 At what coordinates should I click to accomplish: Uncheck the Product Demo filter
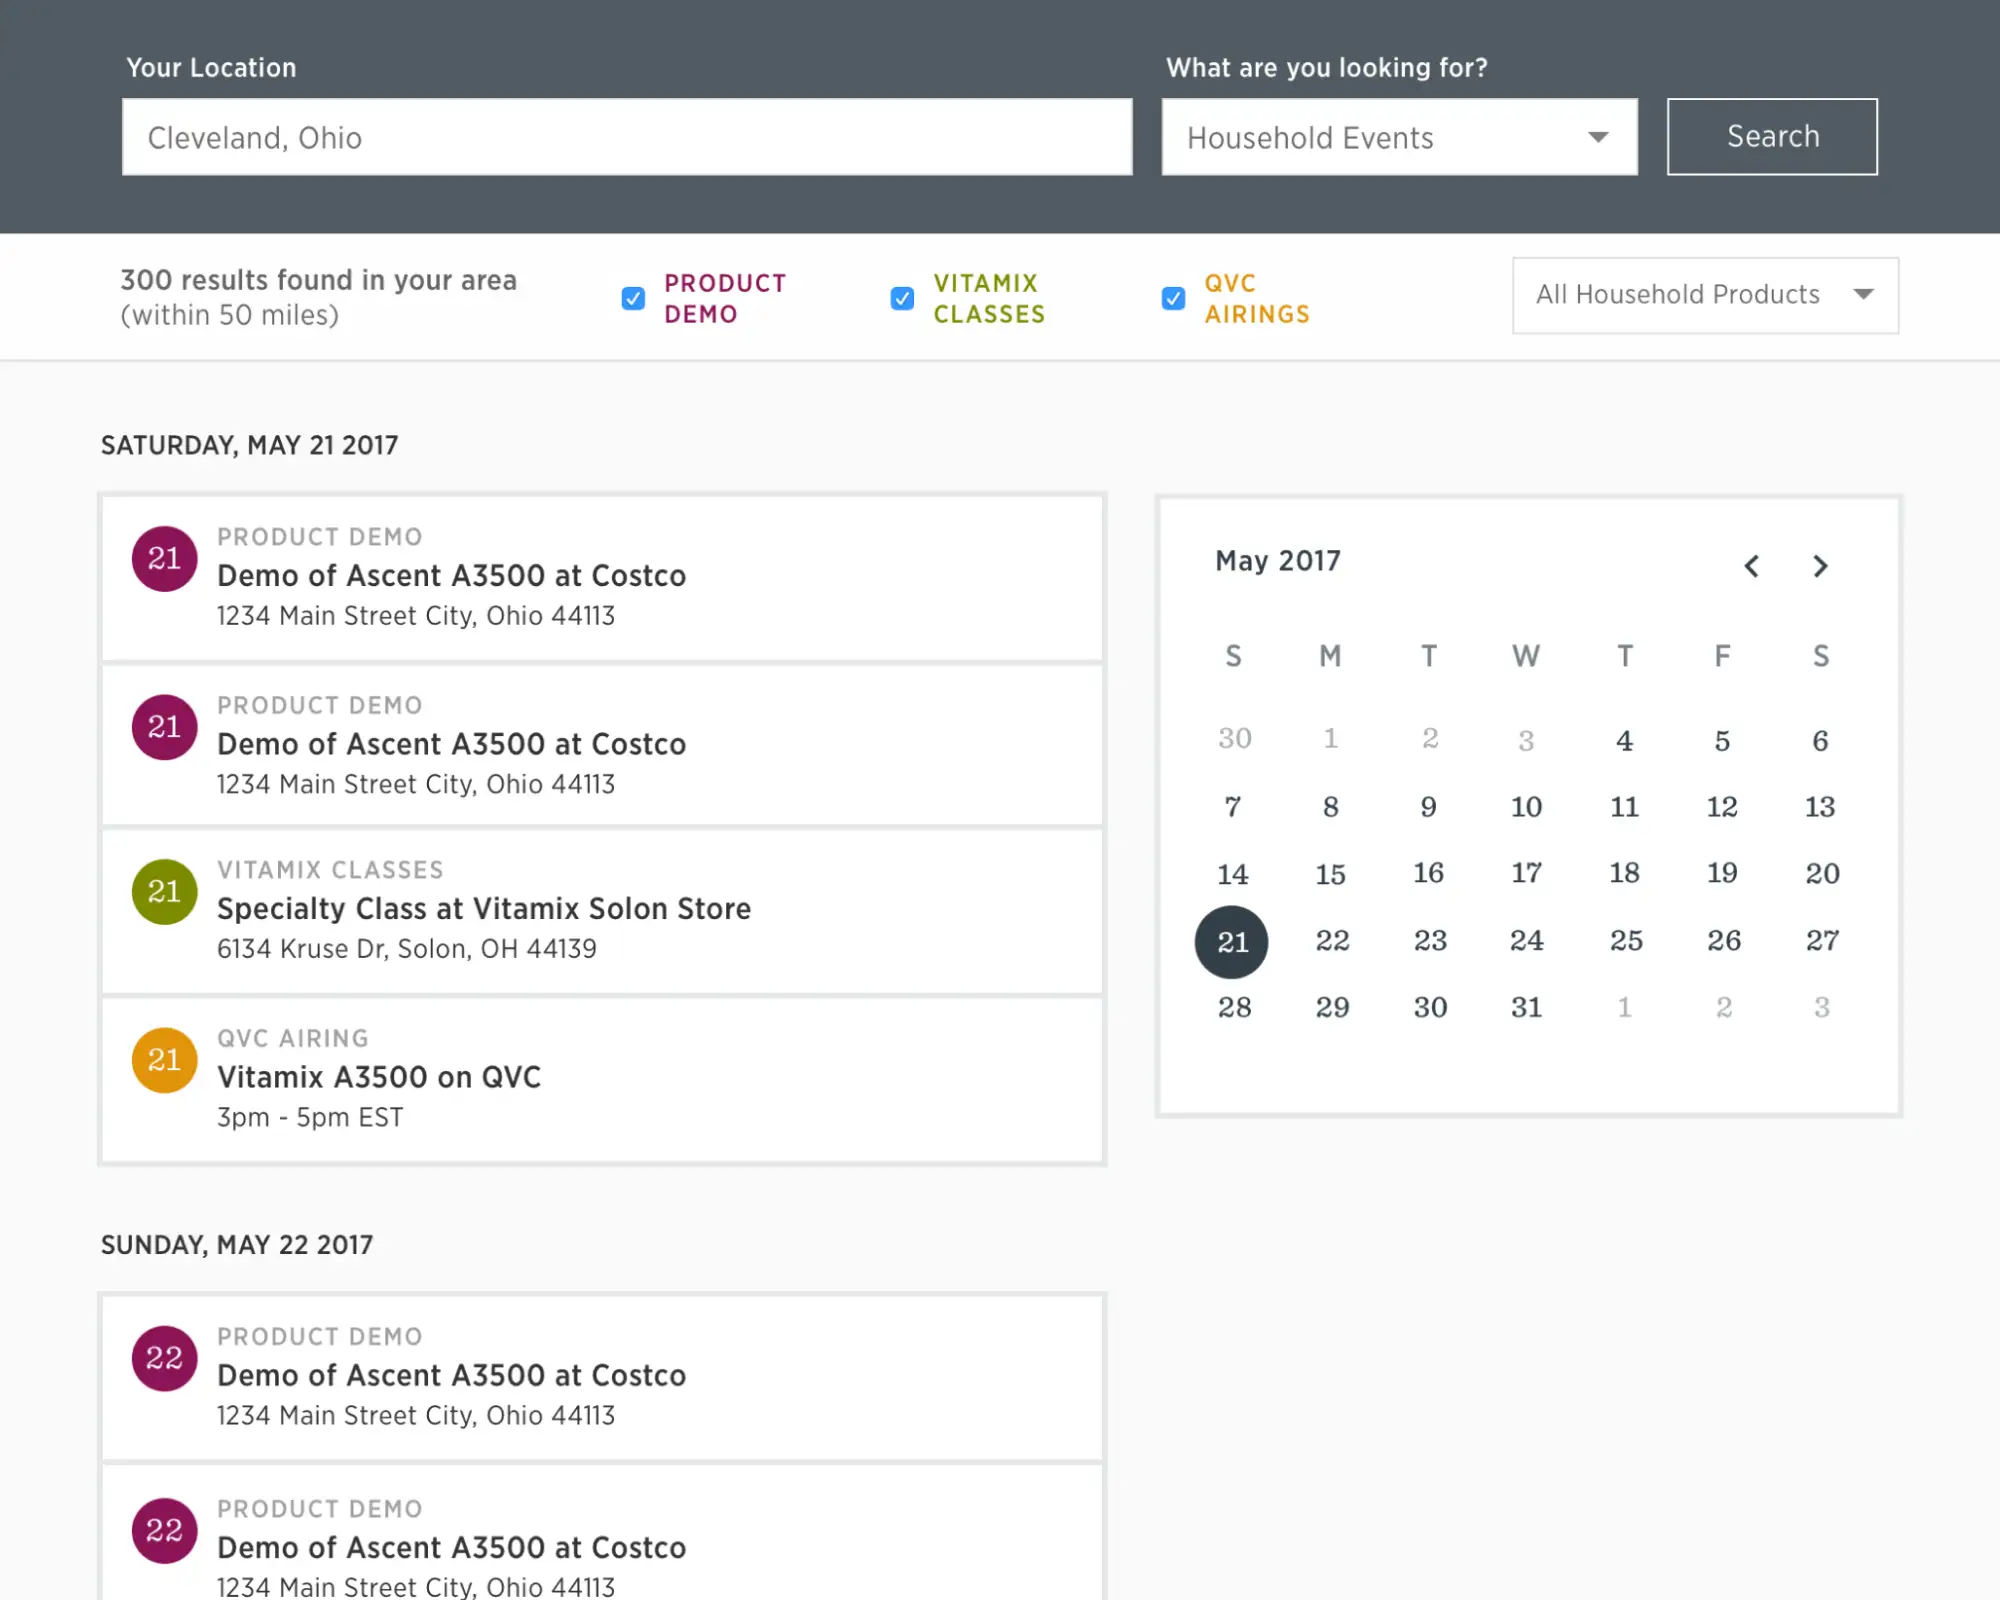(633, 298)
